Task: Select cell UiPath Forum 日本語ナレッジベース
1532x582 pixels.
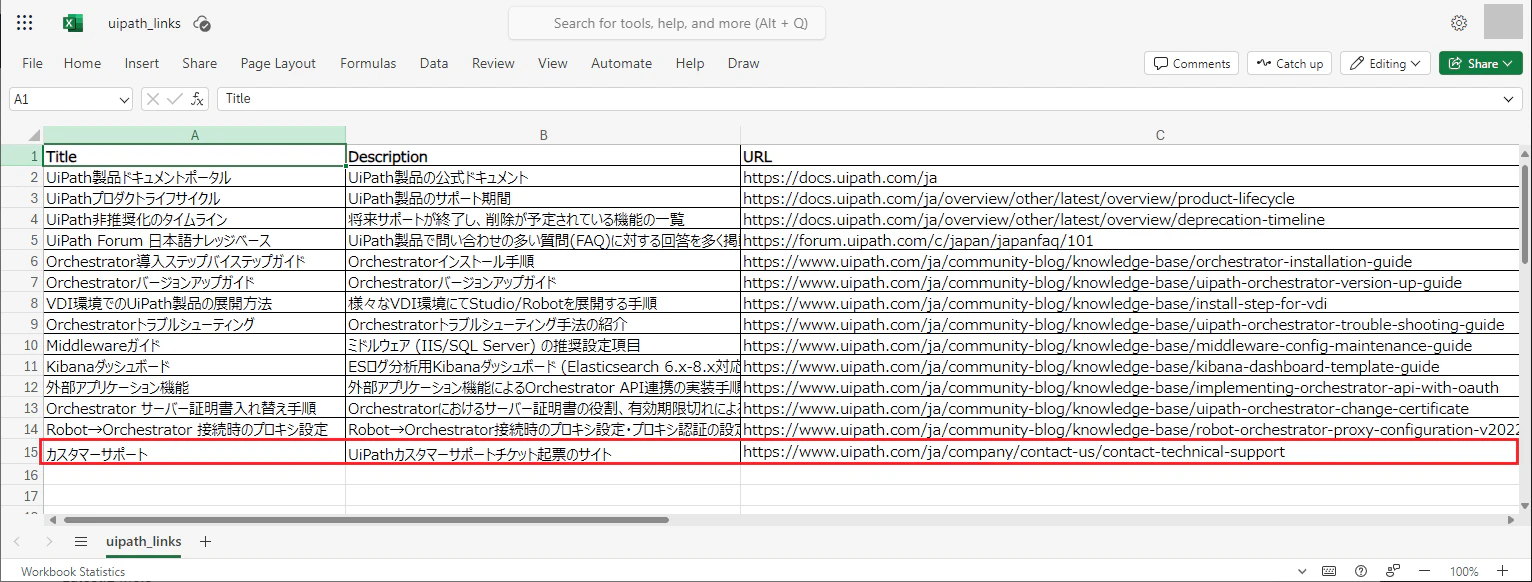Action: tap(194, 240)
